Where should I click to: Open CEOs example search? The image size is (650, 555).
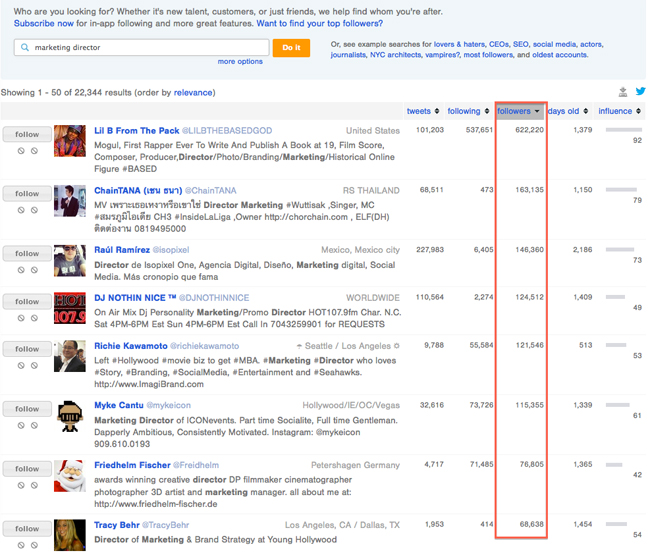click(499, 44)
